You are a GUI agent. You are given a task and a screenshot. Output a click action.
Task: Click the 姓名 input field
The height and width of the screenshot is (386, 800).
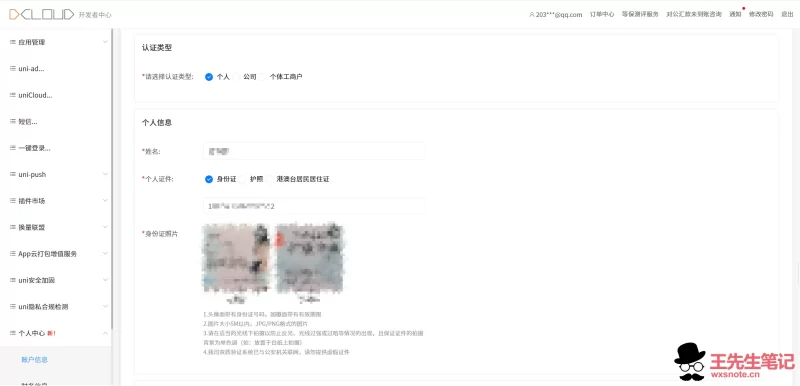point(314,151)
